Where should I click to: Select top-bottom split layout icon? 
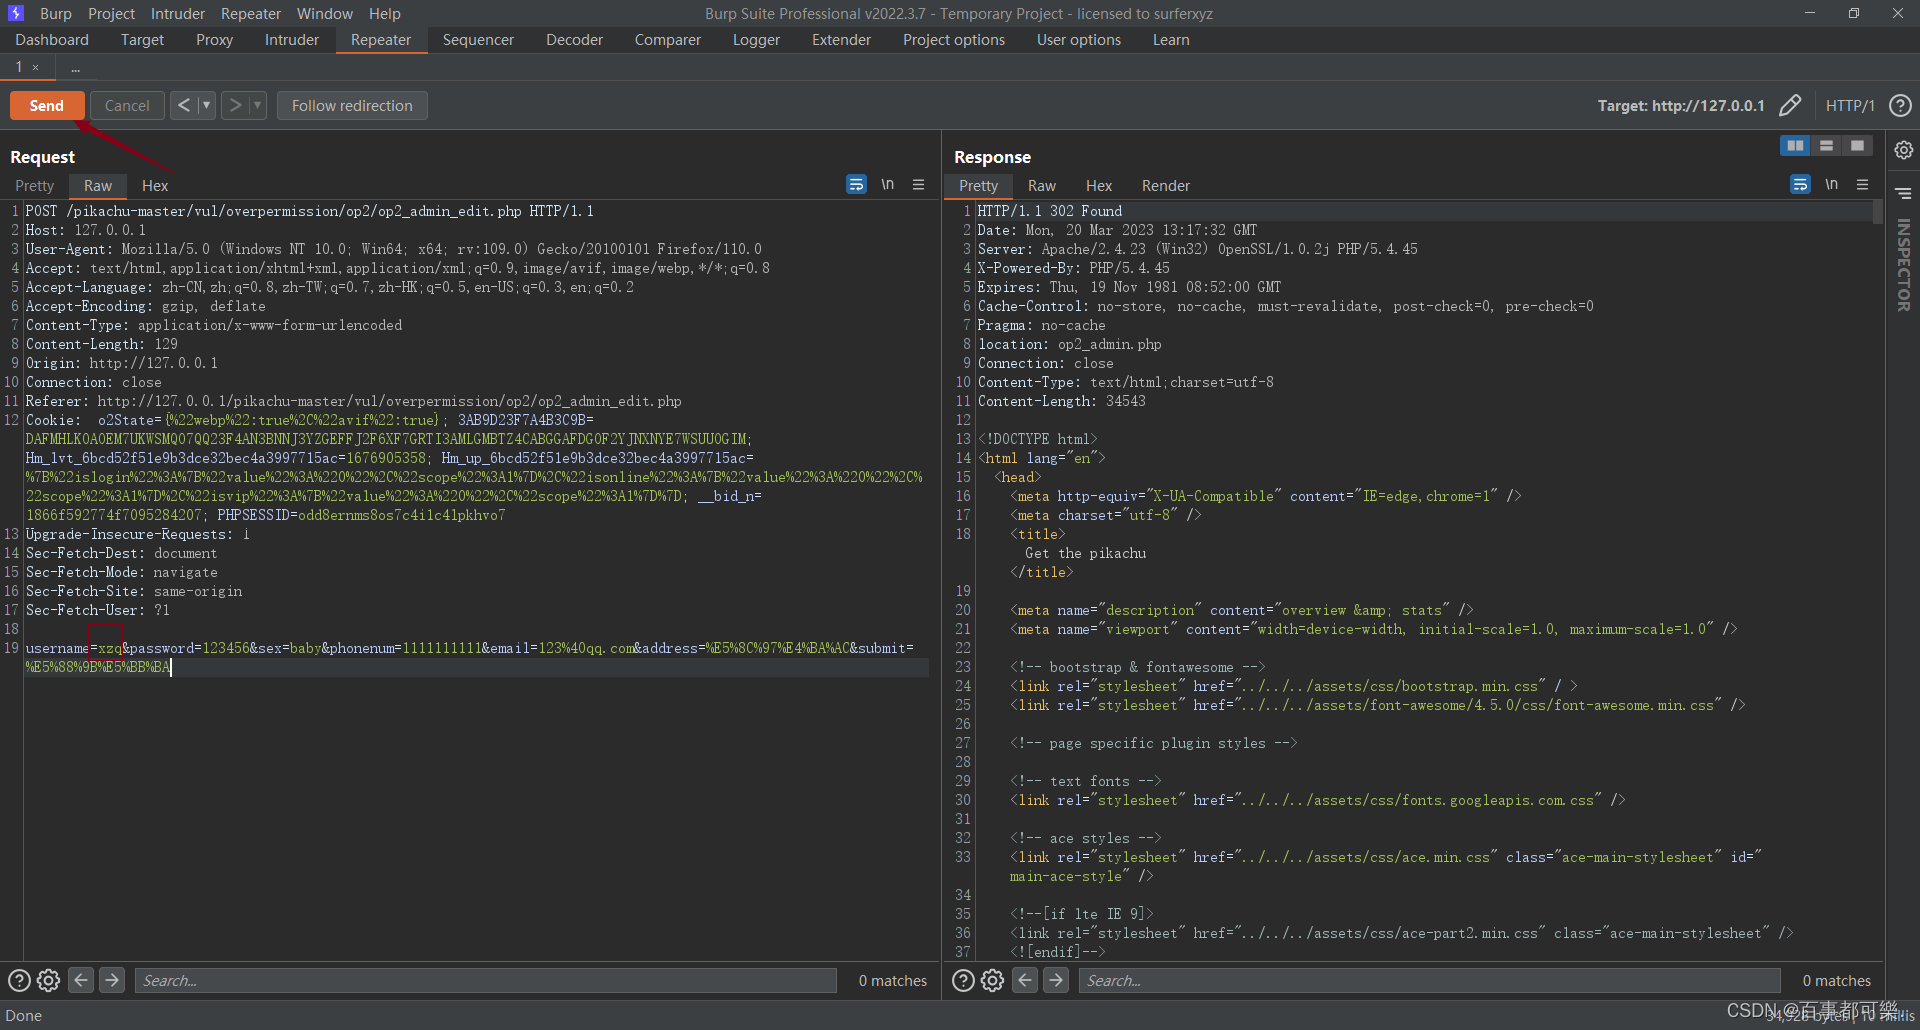click(1826, 146)
